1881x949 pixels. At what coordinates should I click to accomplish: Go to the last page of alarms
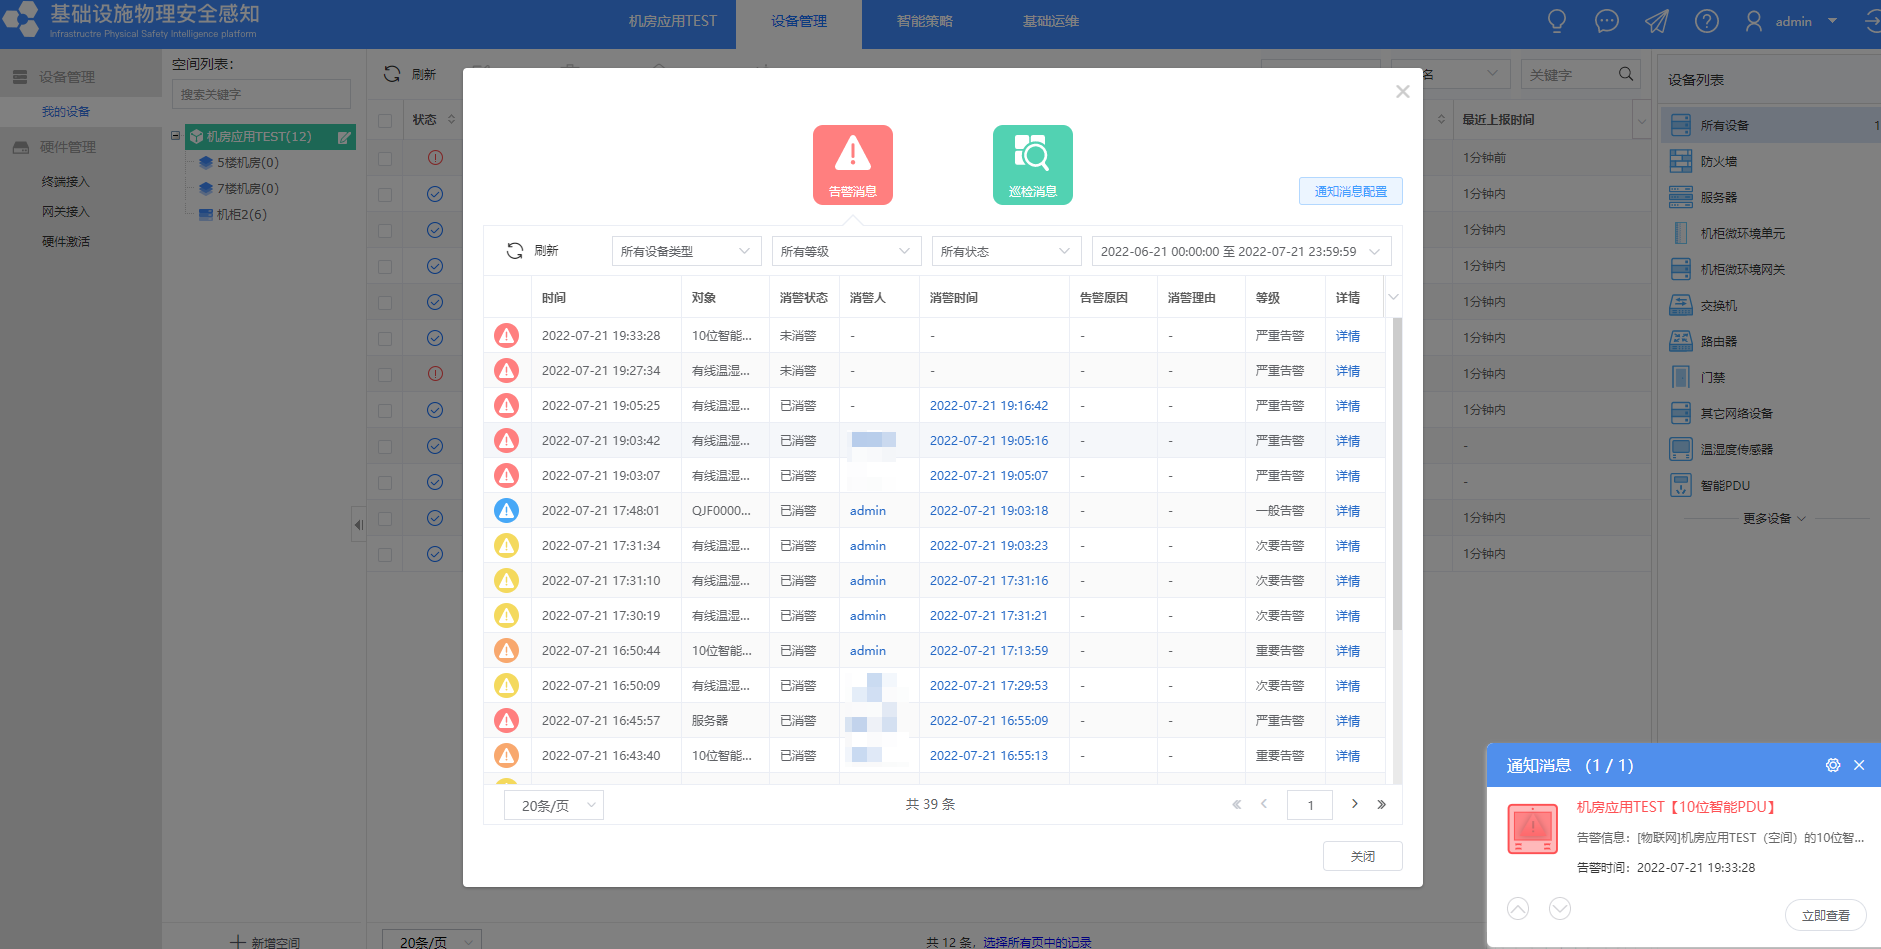[1381, 804]
